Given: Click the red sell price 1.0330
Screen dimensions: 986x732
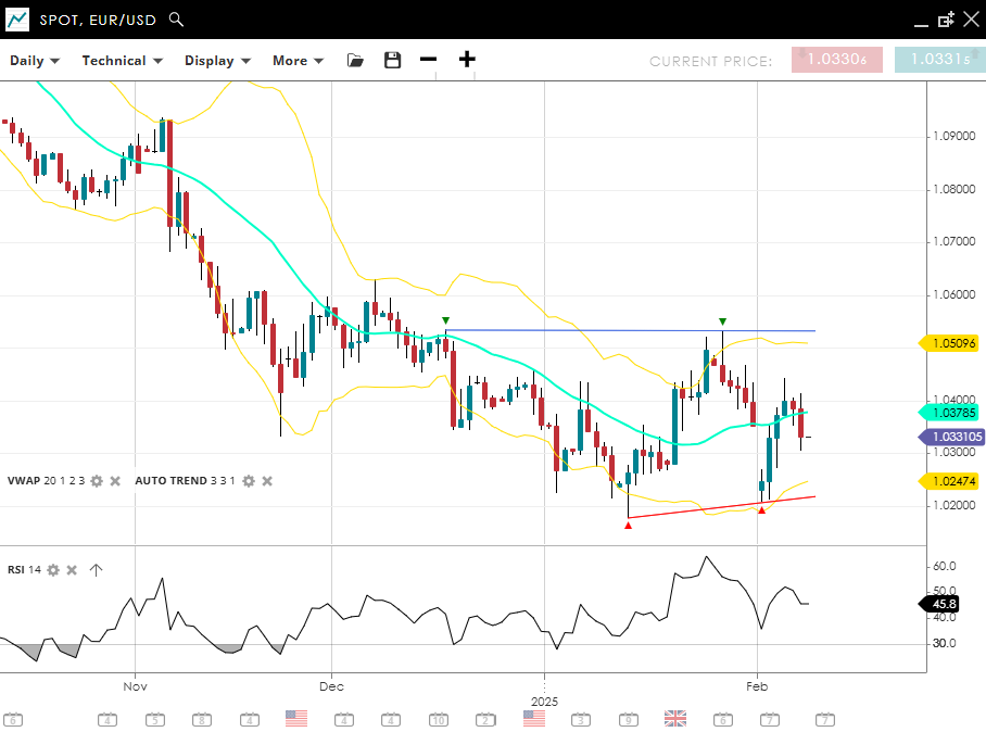Looking at the screenshot, I should 836,60.
